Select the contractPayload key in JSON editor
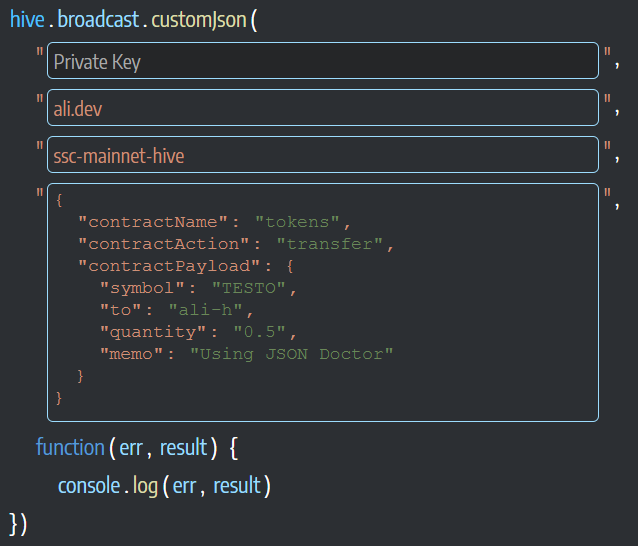638x546 pixels. (x=169, y=266)
